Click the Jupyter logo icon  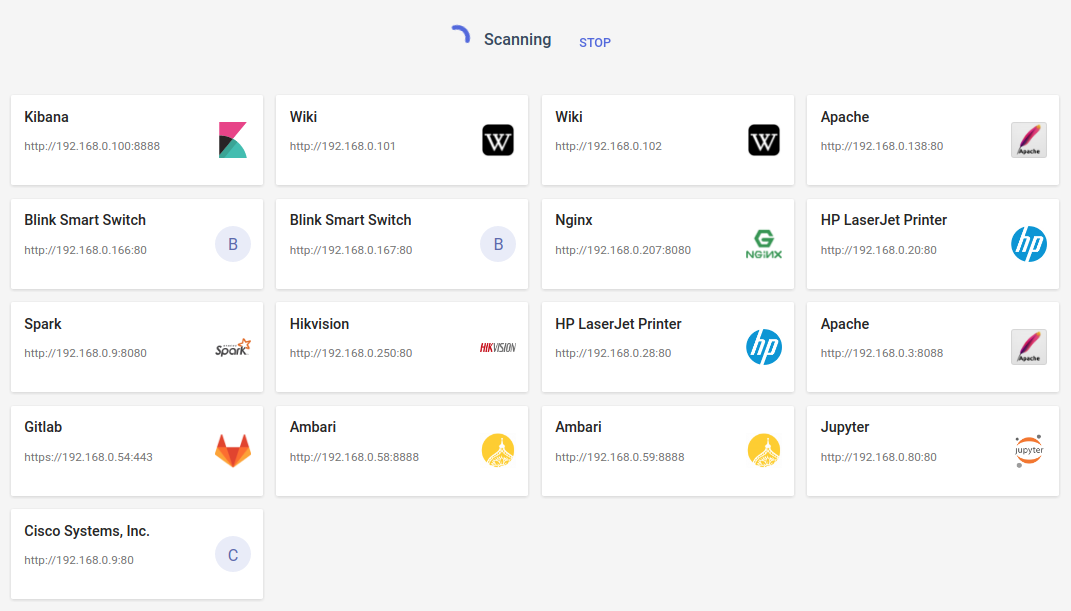1029,451
